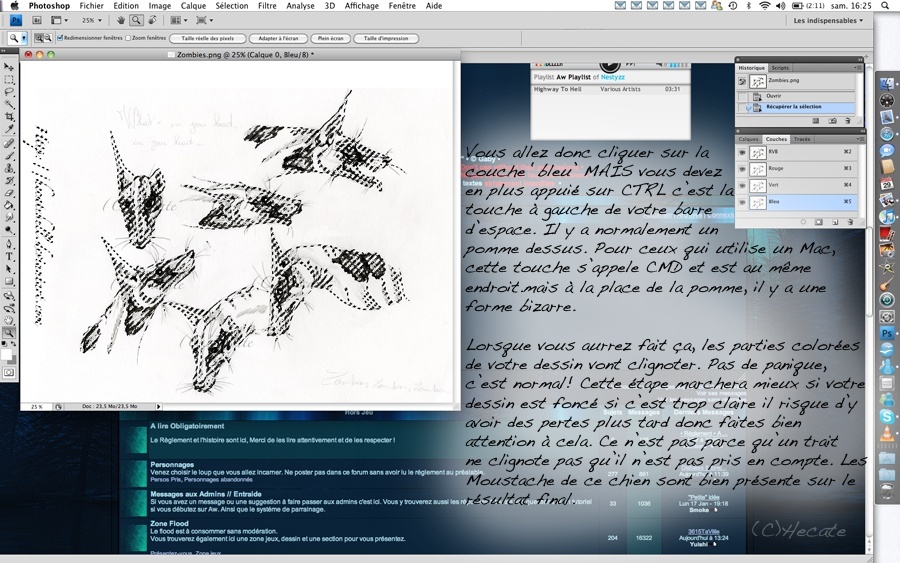Hide the RVB channel eye
This screenshot has height=563, width=900.
[742, 153]
